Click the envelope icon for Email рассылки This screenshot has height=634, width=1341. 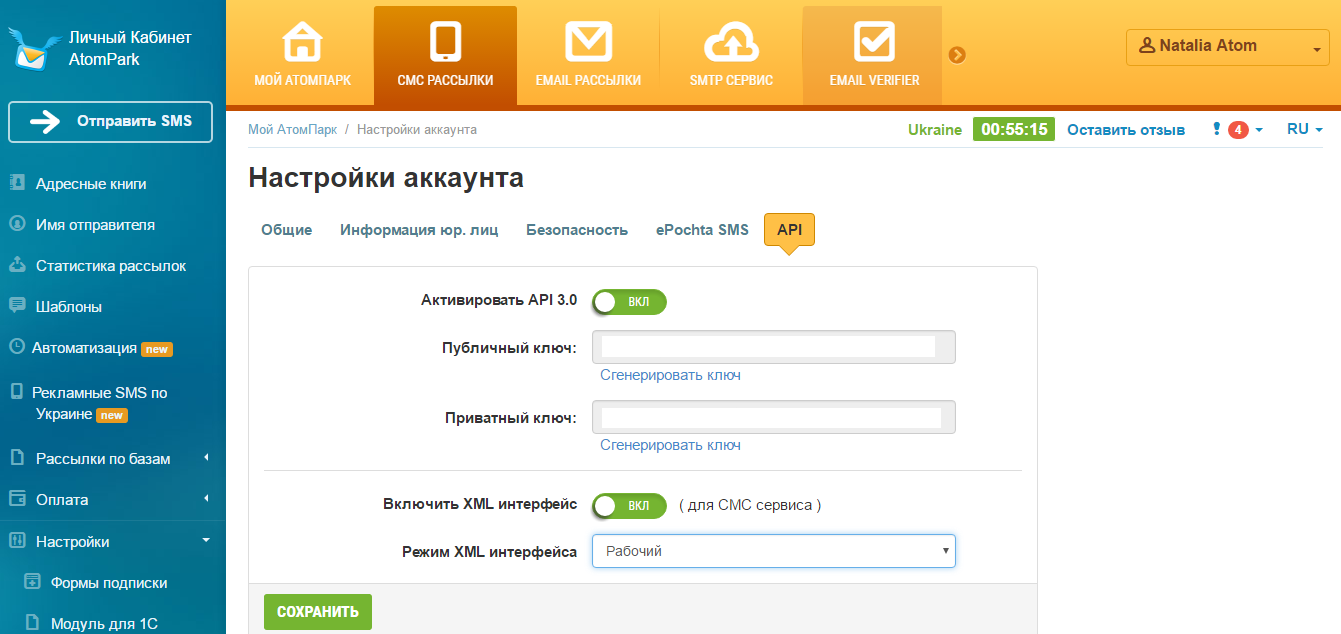tap(588, 42)
